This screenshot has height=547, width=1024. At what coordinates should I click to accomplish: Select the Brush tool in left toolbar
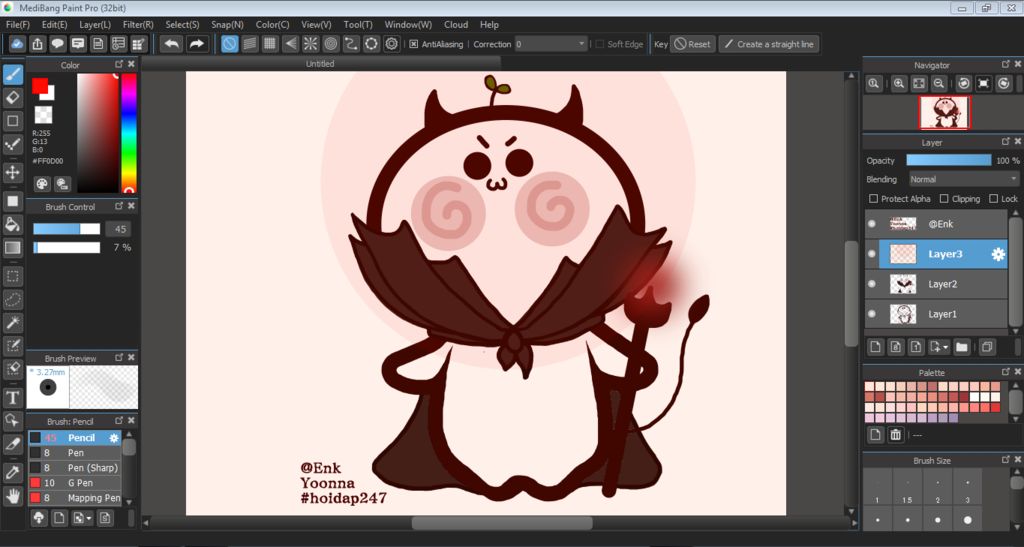(12, 74)
